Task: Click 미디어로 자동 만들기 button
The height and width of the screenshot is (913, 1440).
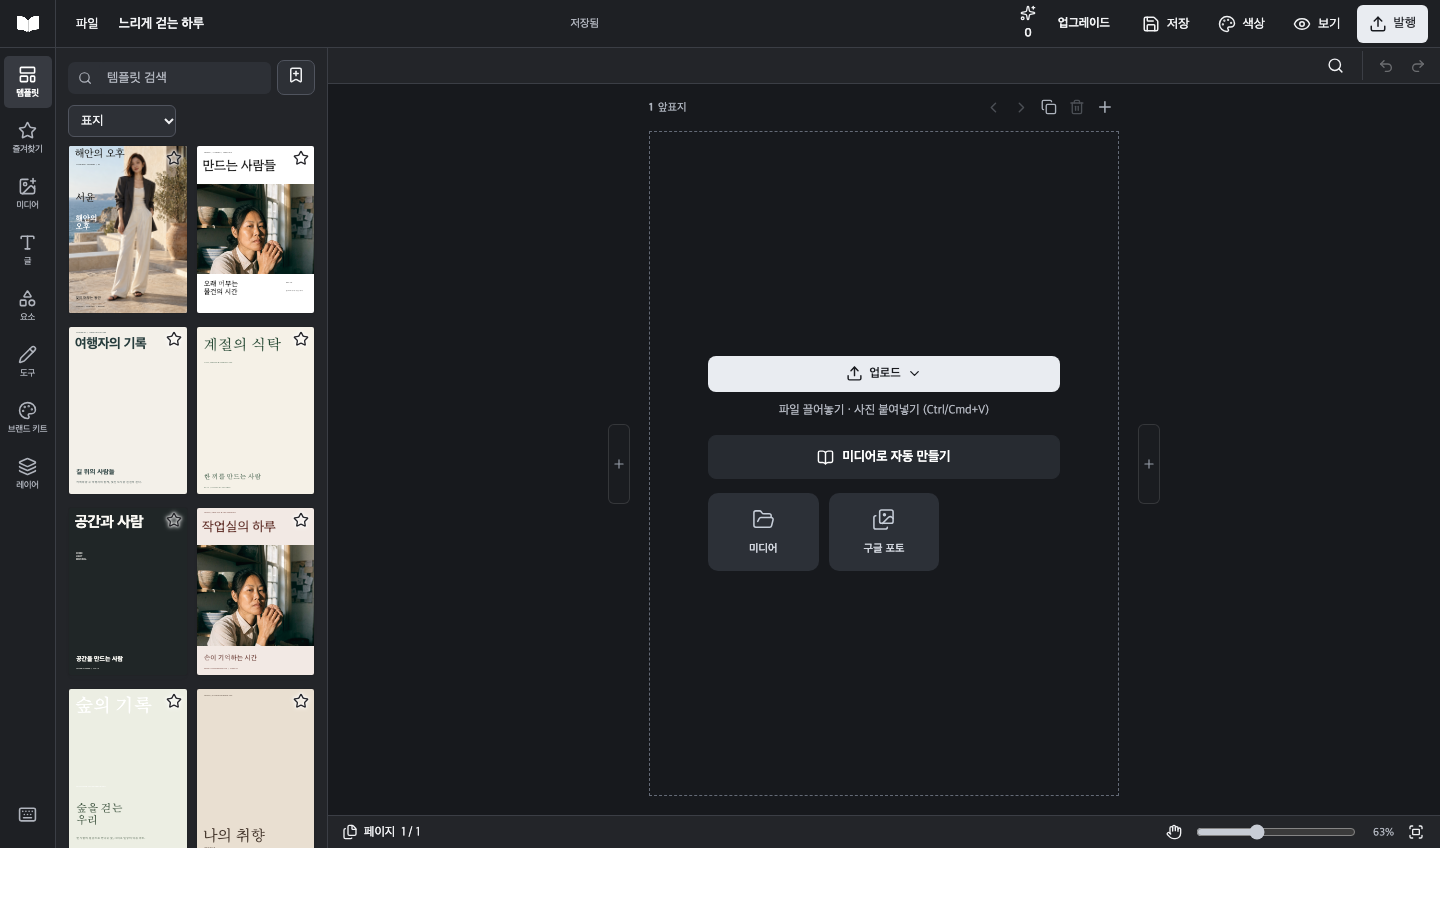Action: pyautogui.click(x=884, y=457)
